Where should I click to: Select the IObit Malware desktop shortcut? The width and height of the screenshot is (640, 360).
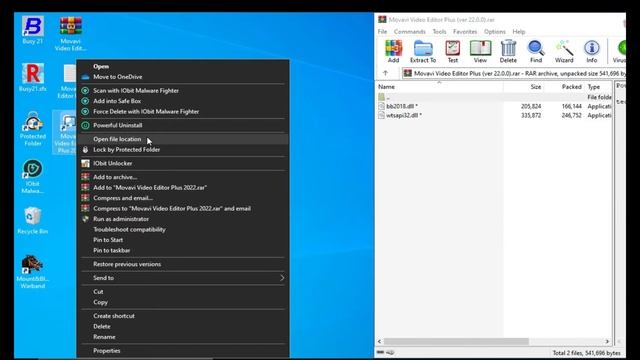pos(33,176)
